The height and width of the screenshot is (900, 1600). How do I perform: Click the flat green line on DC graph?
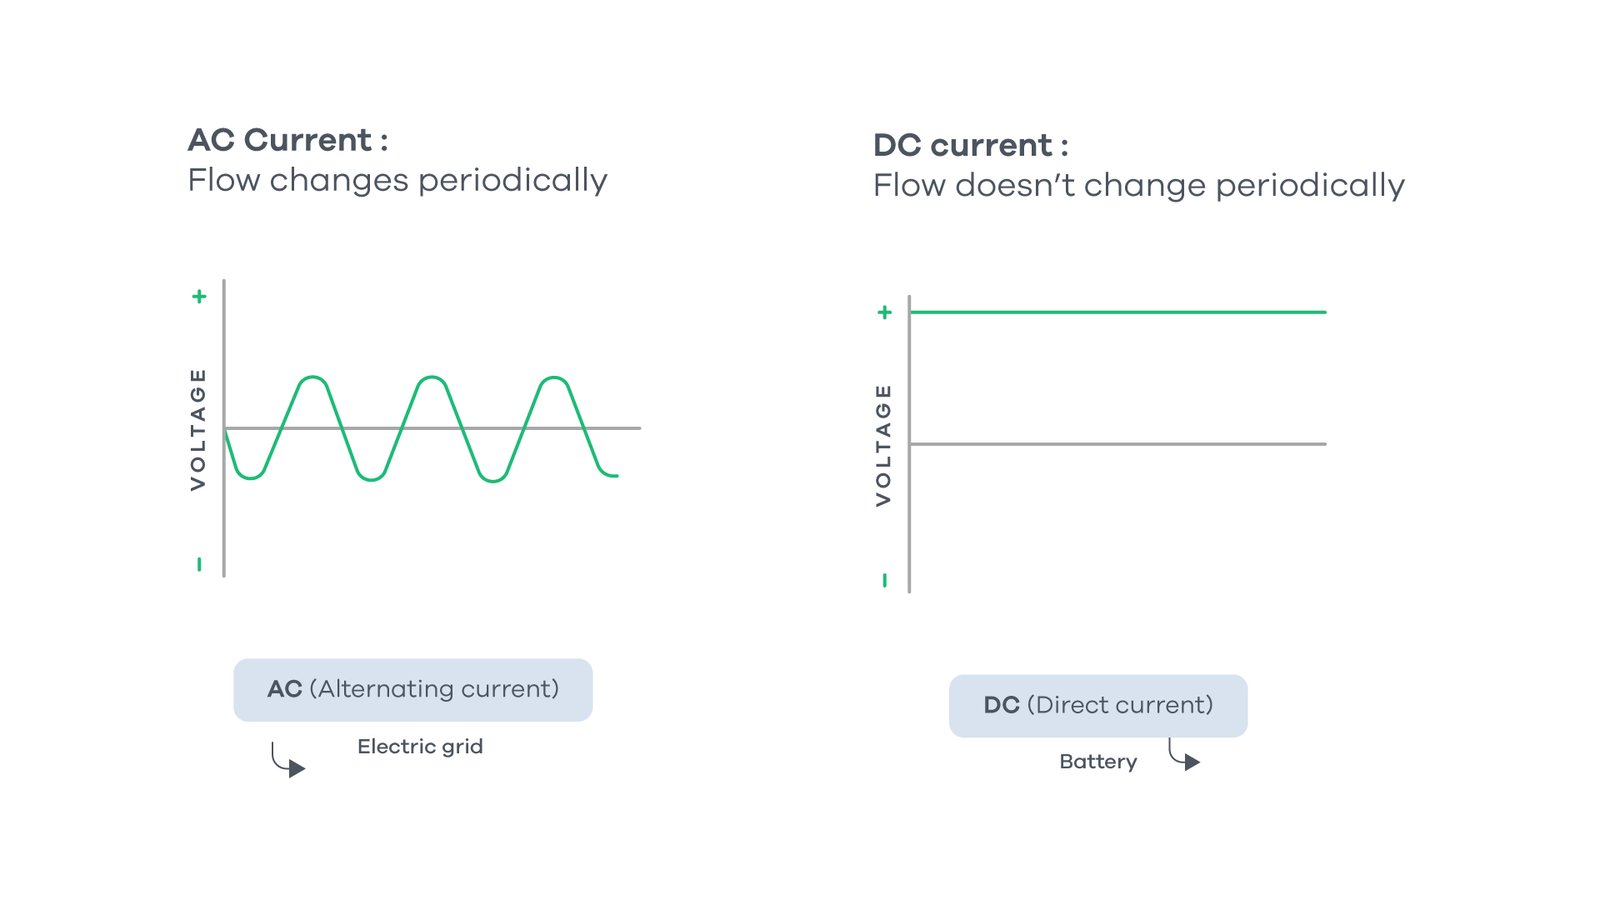1118,312
